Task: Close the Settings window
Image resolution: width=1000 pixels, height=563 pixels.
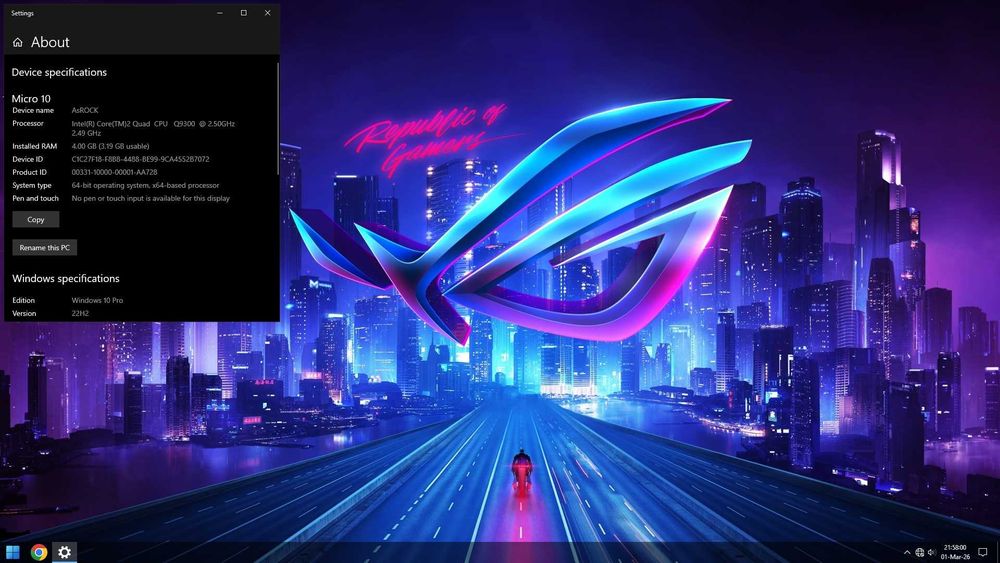Action: (268, 13)
